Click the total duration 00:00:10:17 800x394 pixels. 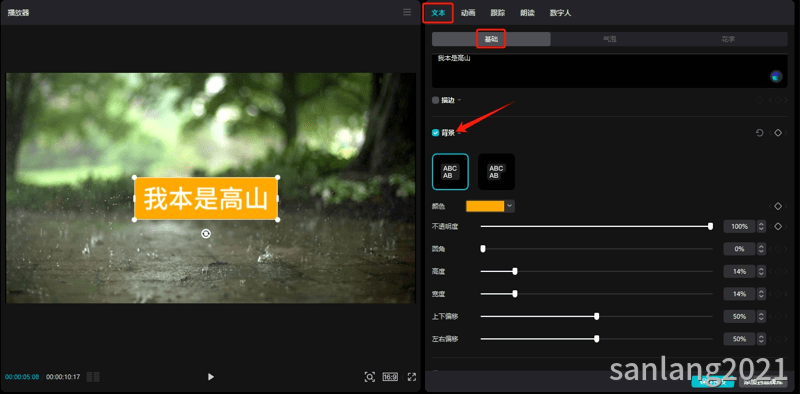pos(63,377)
